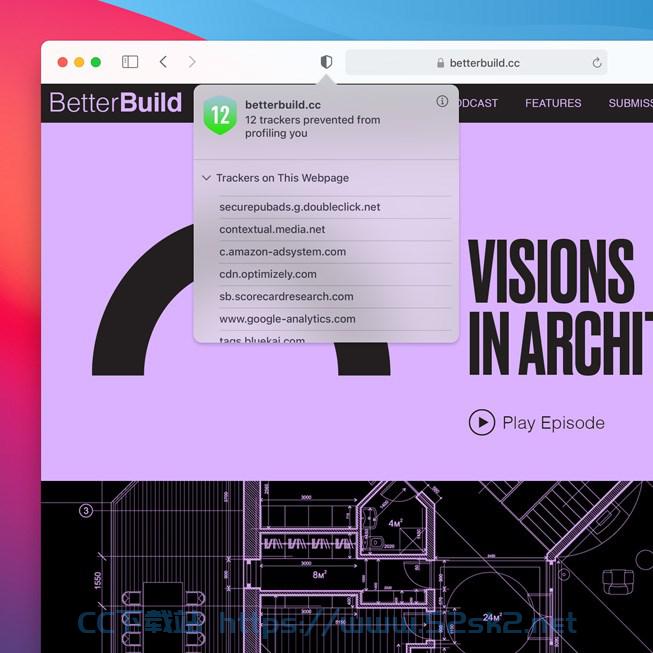Image resolution: width=653 pixels, height=653 pixels.
Task: Click the VISIONS IN ARCHITECTURE headline
Action: (x=560, y=307)
